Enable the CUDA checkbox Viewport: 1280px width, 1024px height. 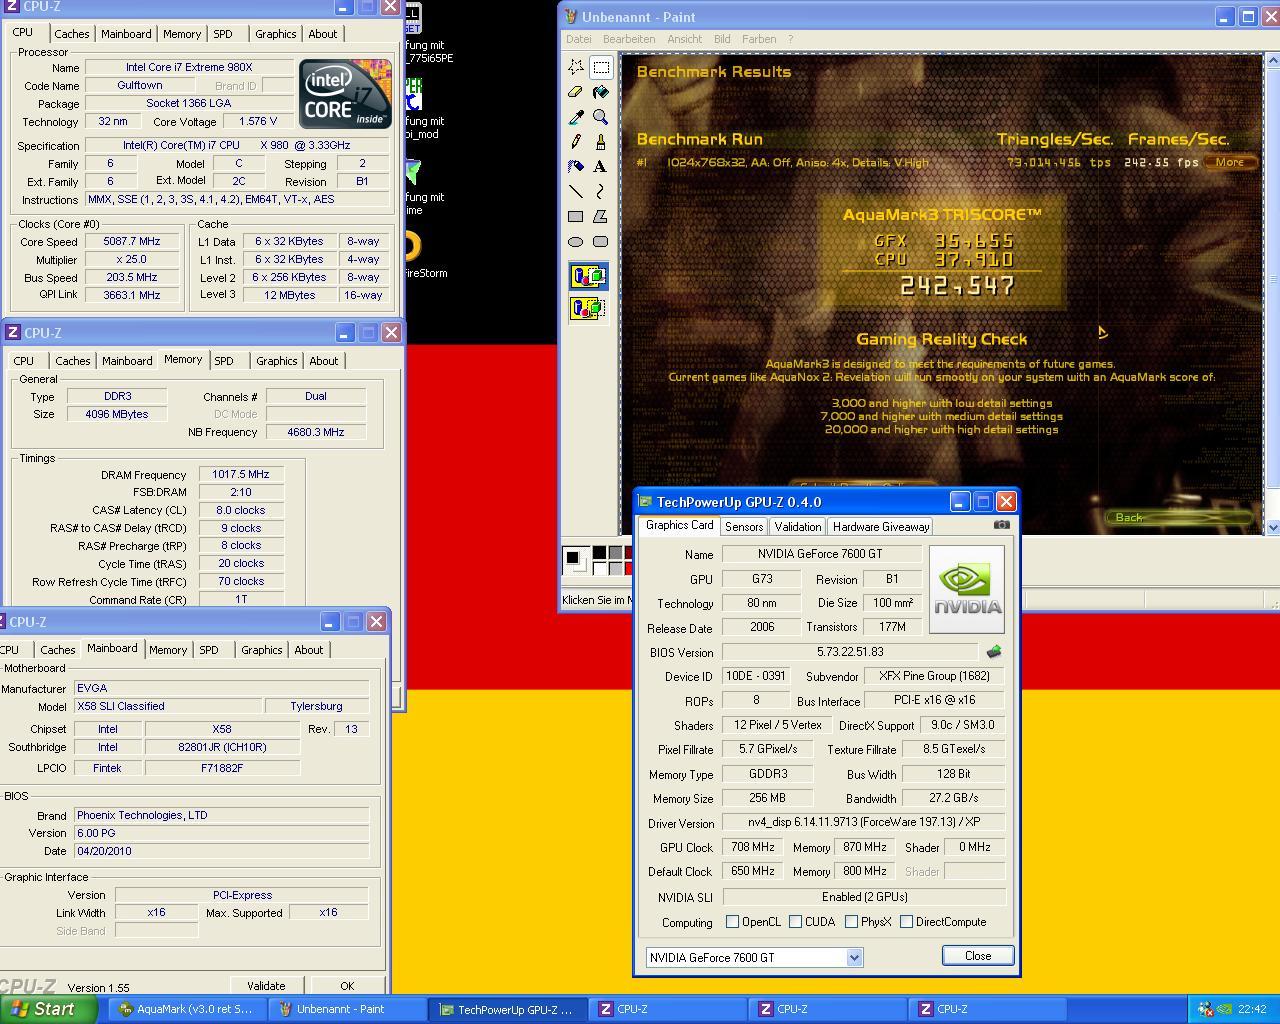click(795, 922)
